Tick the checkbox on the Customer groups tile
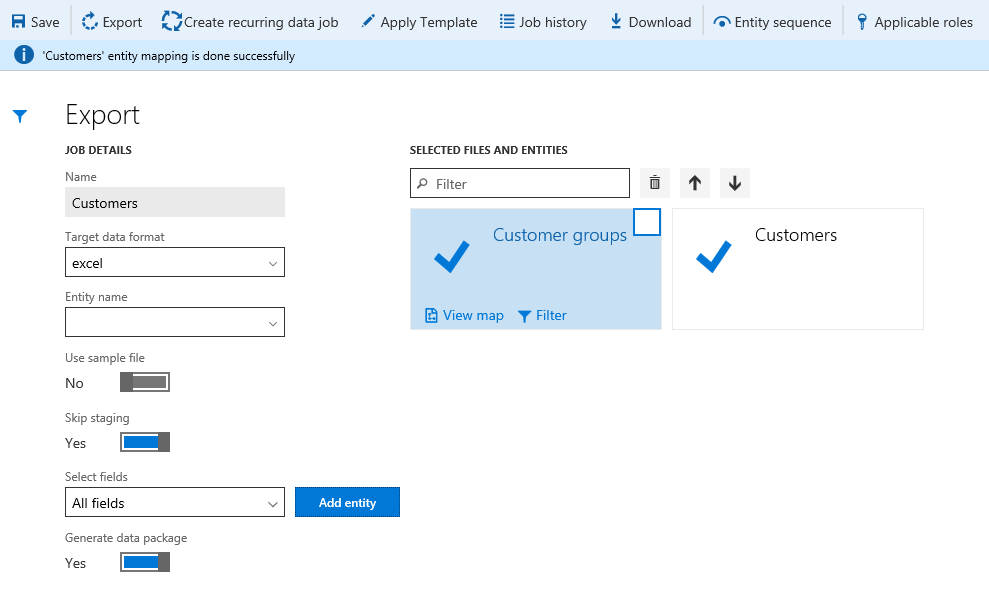 click(x=647, y=222)
